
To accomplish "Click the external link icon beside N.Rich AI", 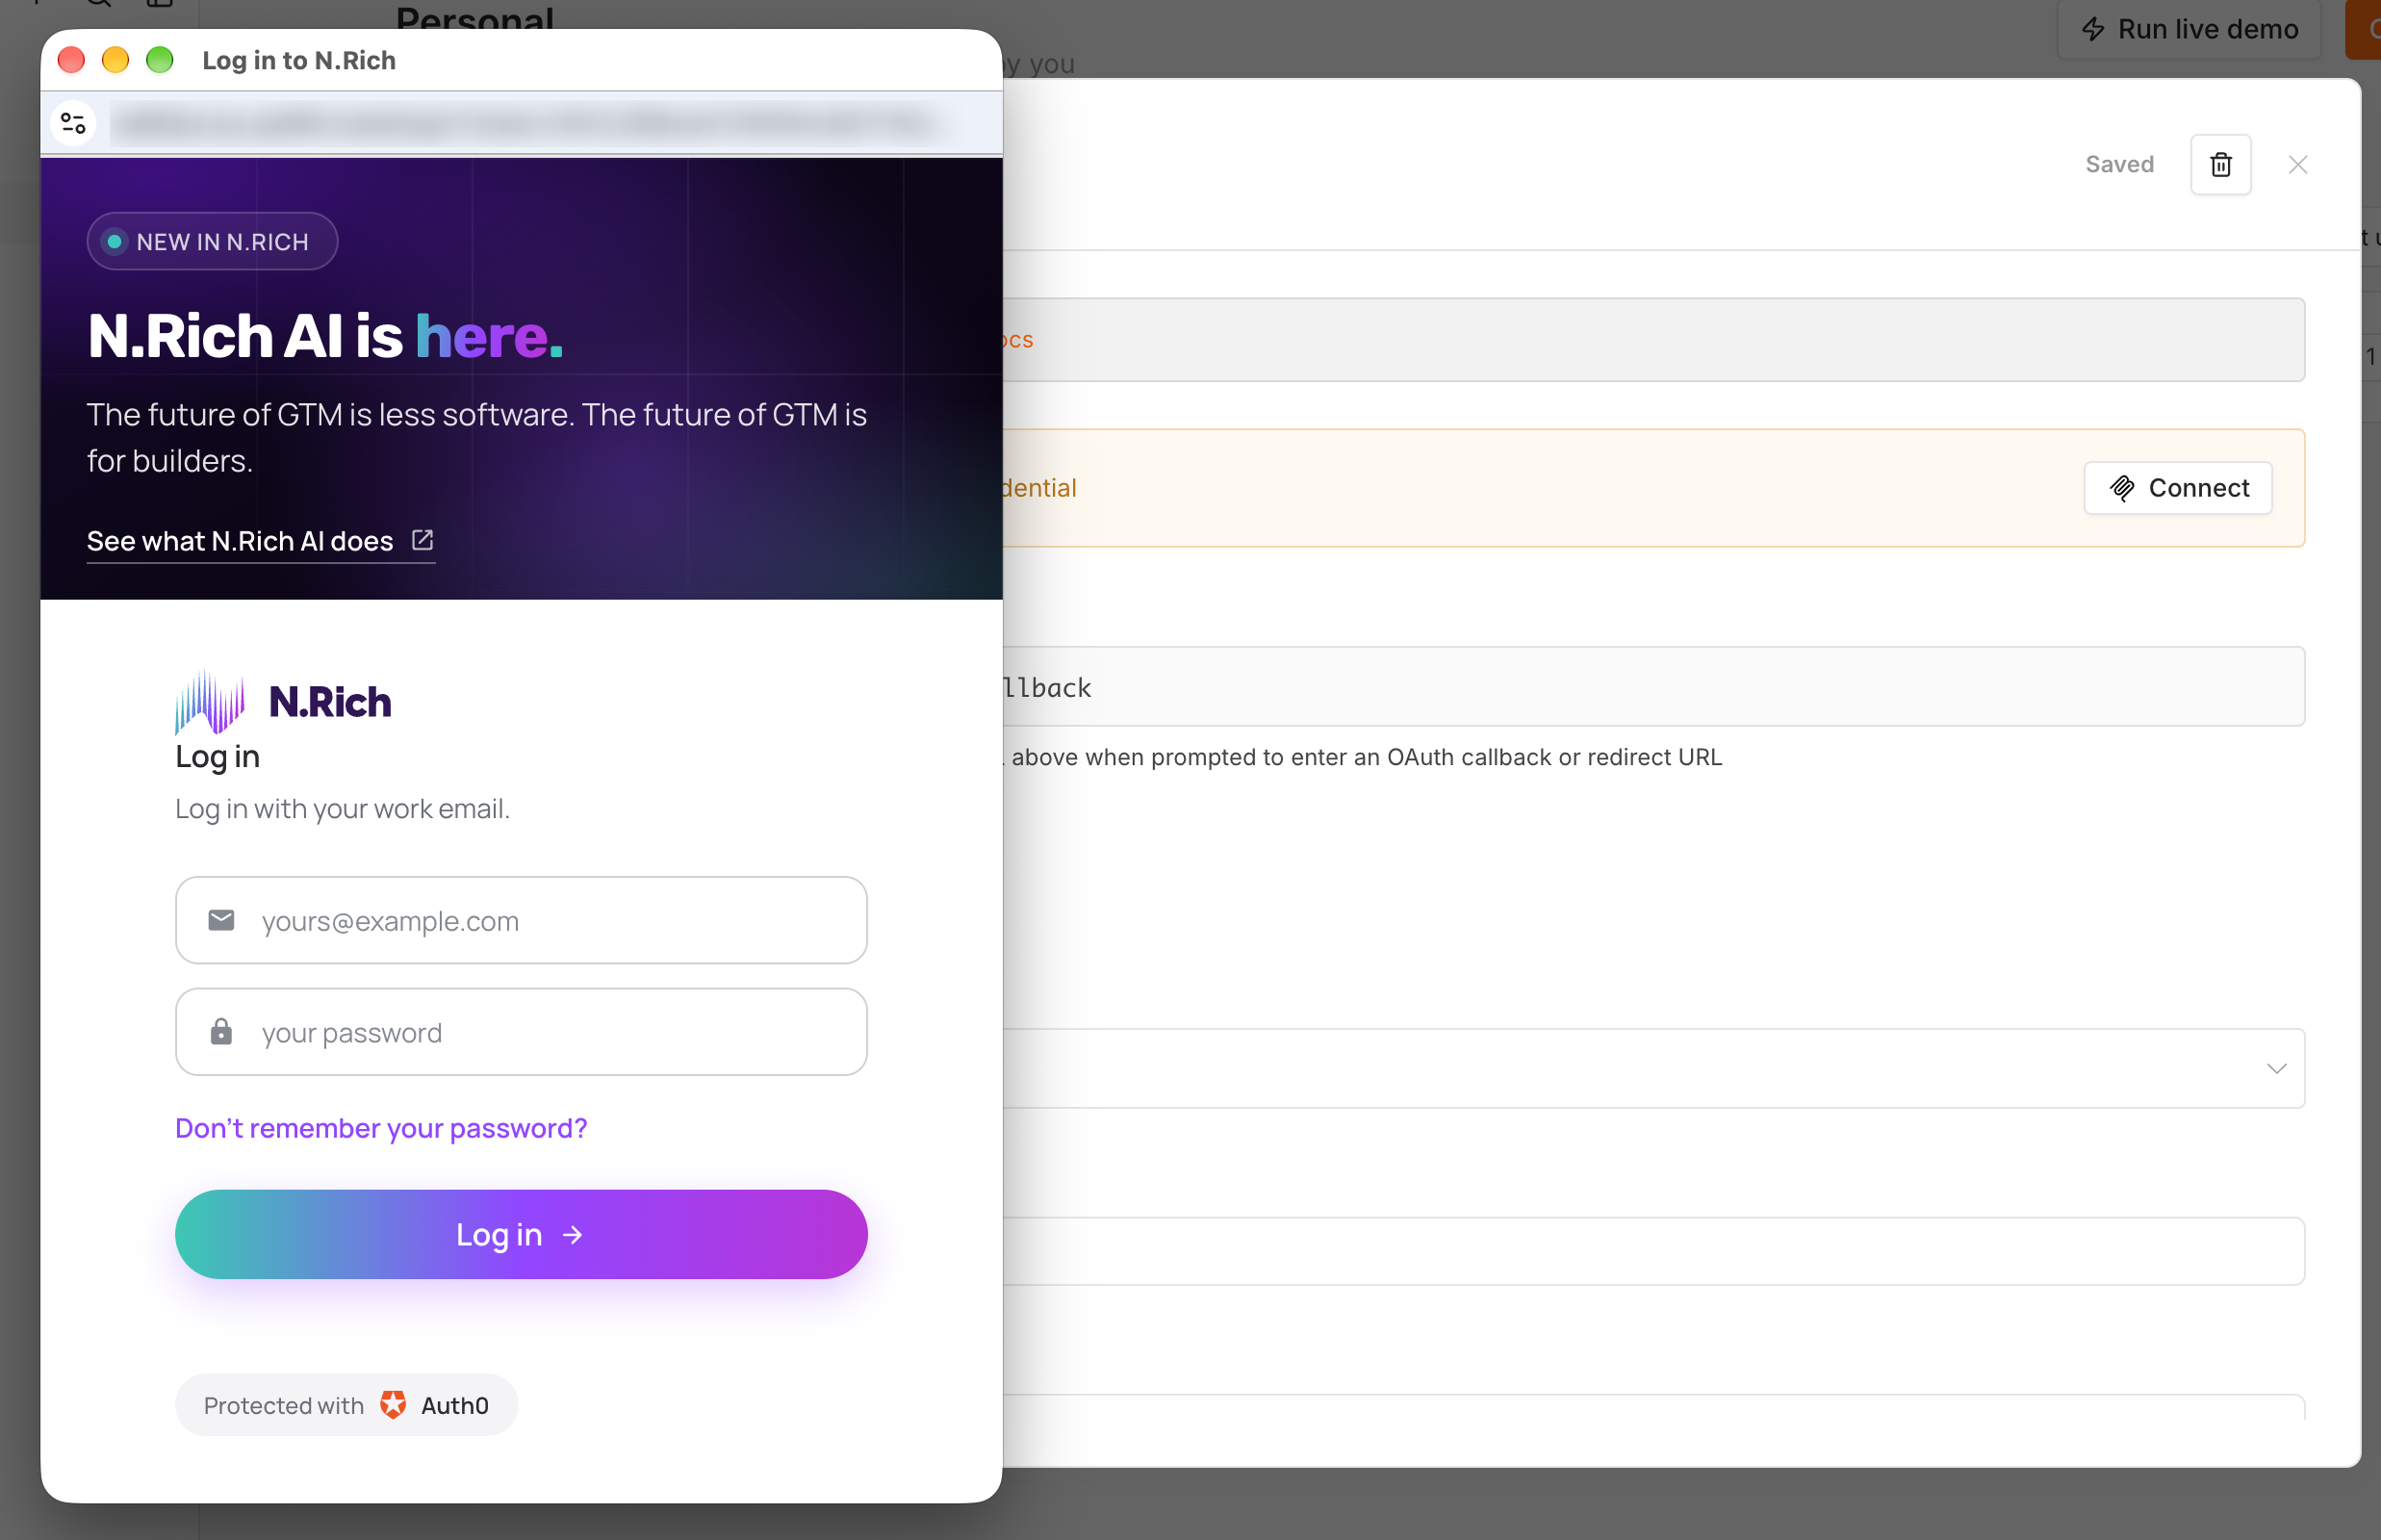I will [423, 540].
